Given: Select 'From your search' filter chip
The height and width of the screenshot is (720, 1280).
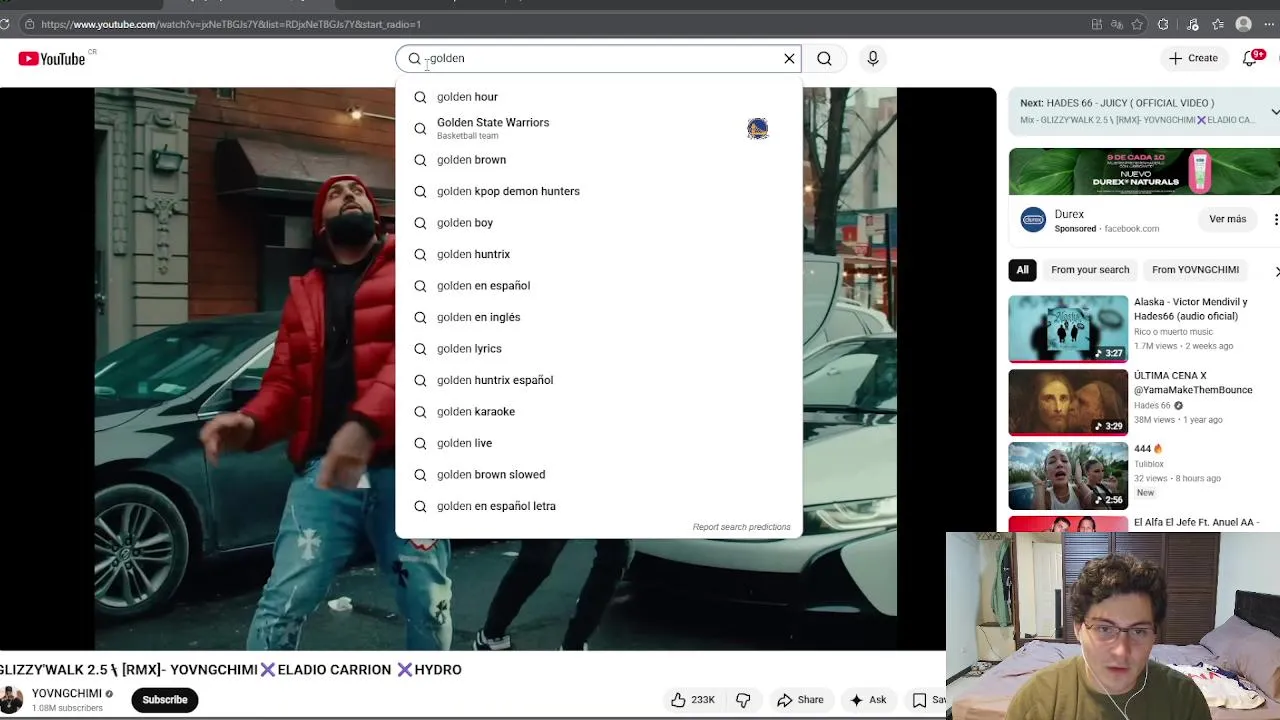Looking at the screenshot, I should [1090, 270].
